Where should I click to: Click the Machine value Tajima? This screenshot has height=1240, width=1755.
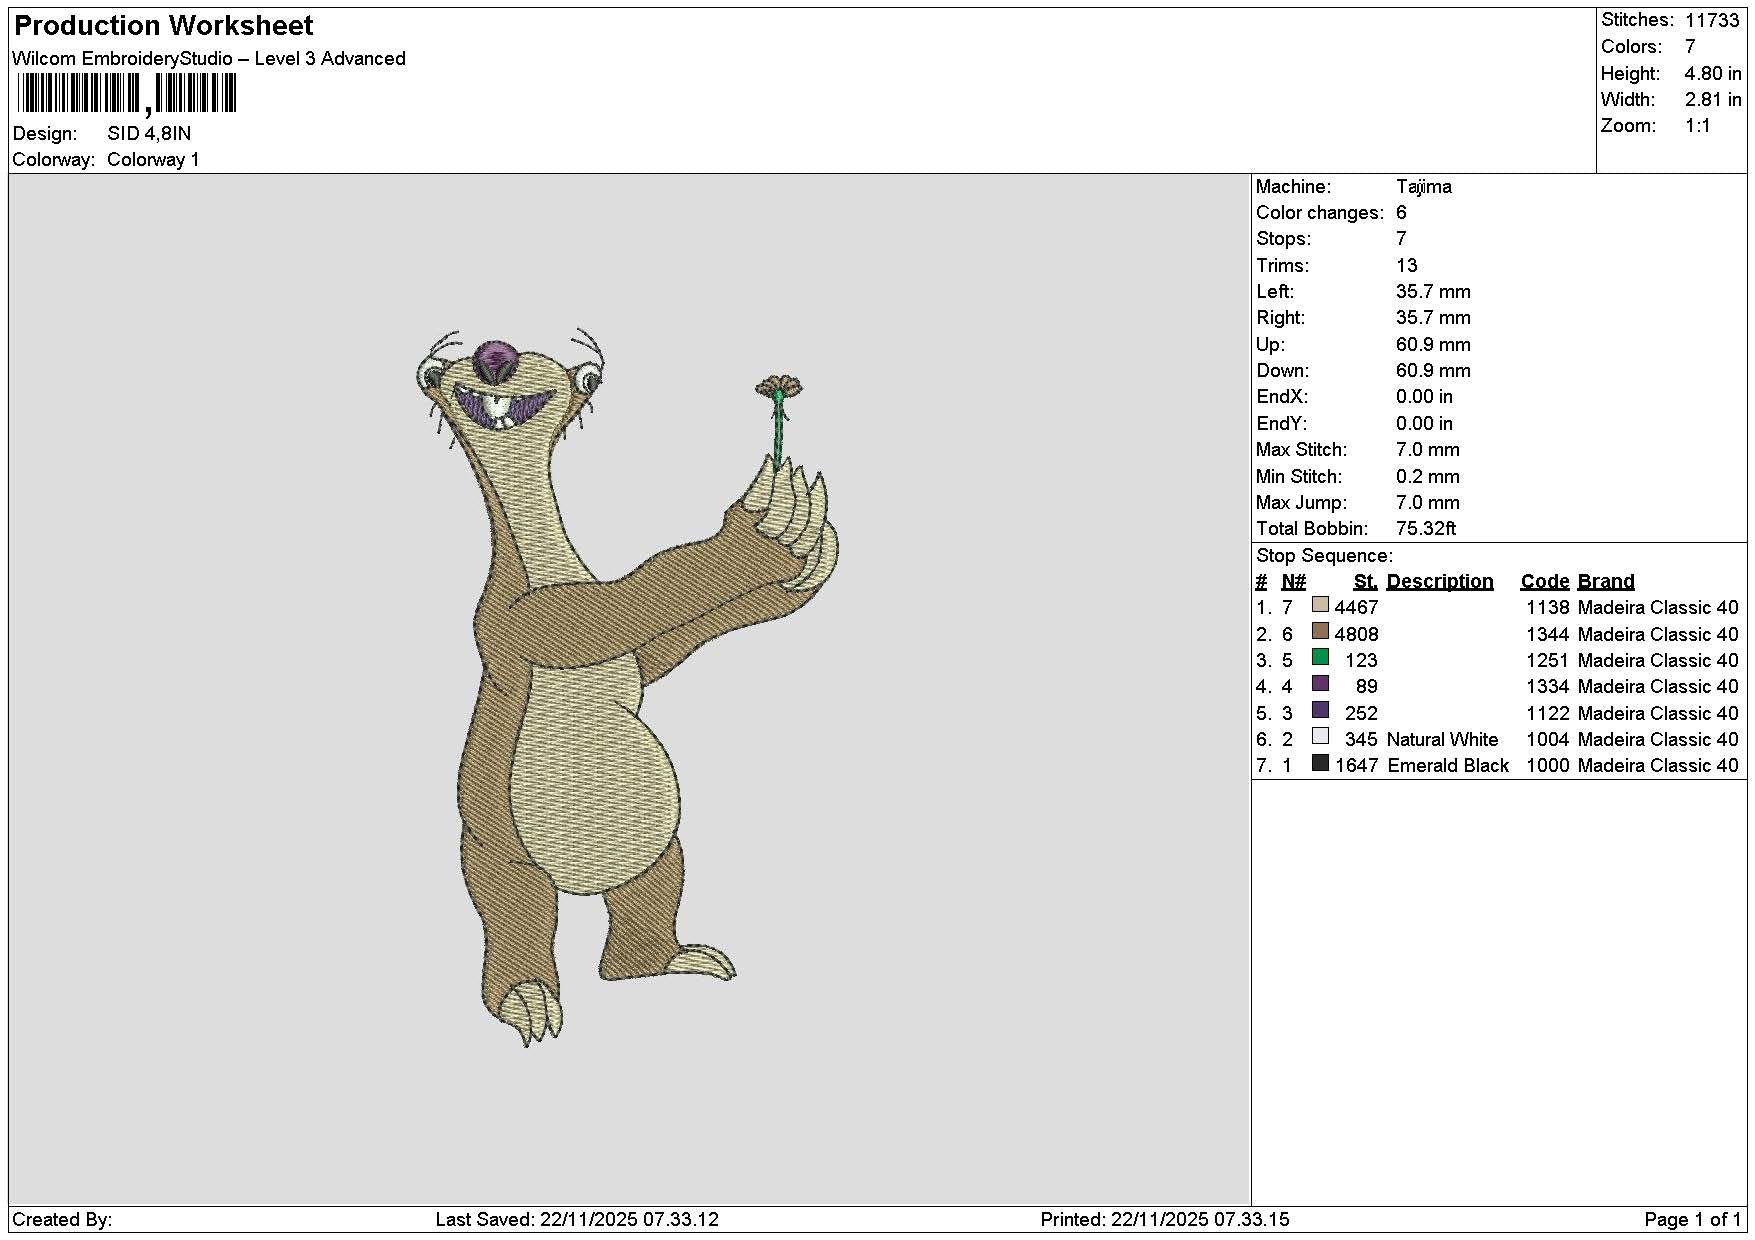coord(1424,187)
